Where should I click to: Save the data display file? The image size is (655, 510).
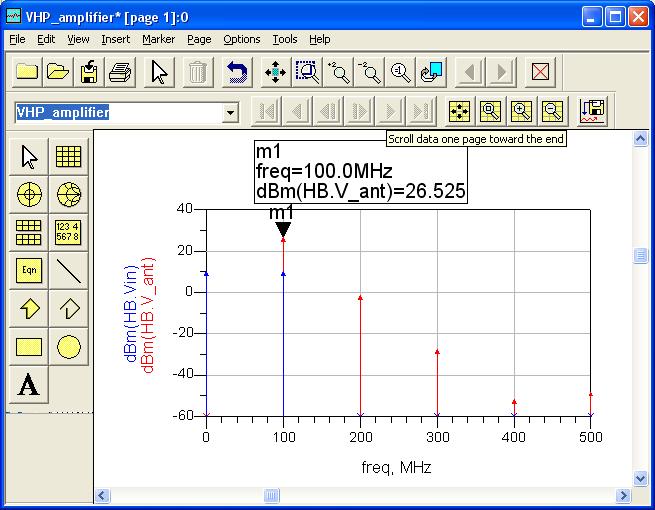(89, 72)
